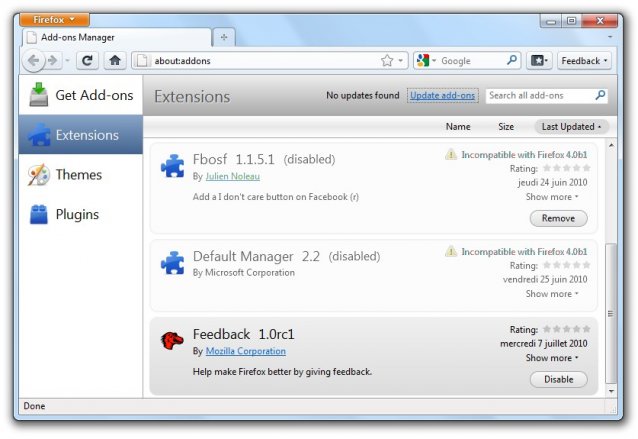The width and height of the screenshot is (638, 439).
Task: Open the Mozilla Corporation link
Action: point(245,351)
